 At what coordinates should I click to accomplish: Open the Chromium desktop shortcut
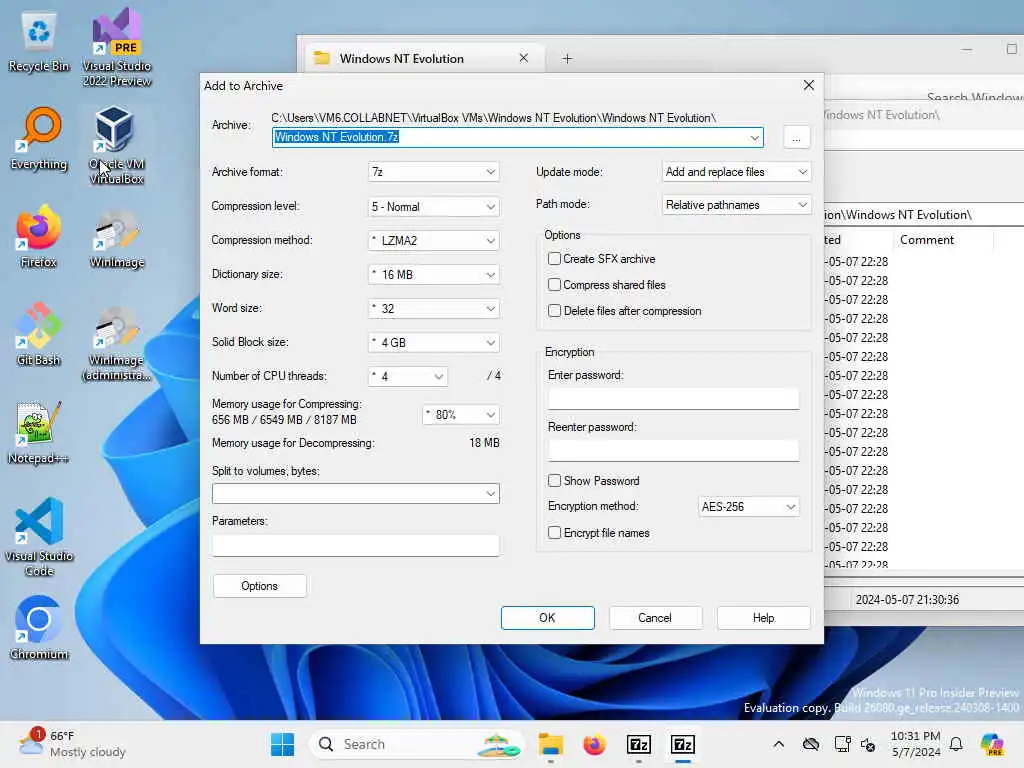pos(39,628)
